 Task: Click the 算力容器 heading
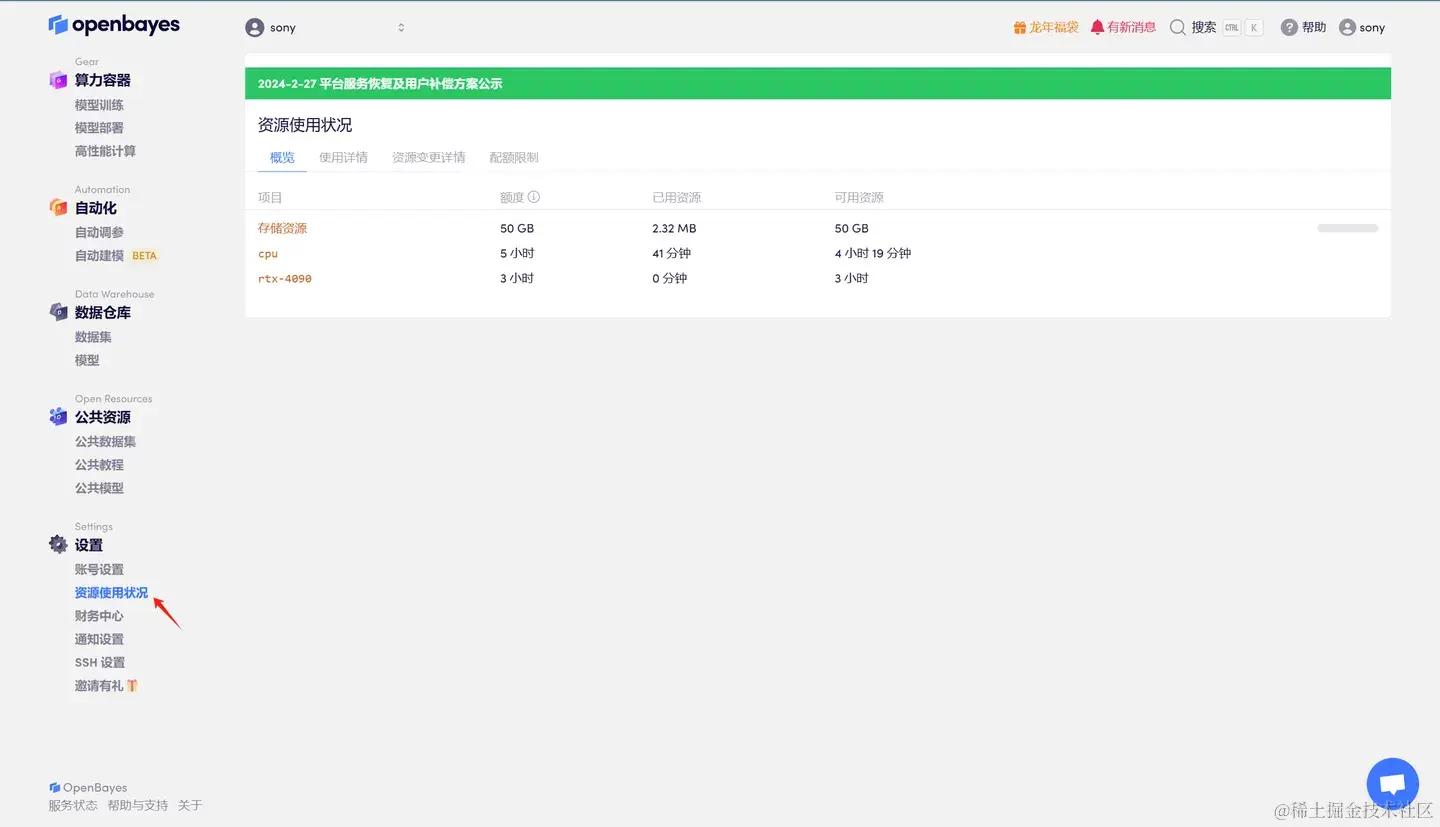[x=103, y=80]
